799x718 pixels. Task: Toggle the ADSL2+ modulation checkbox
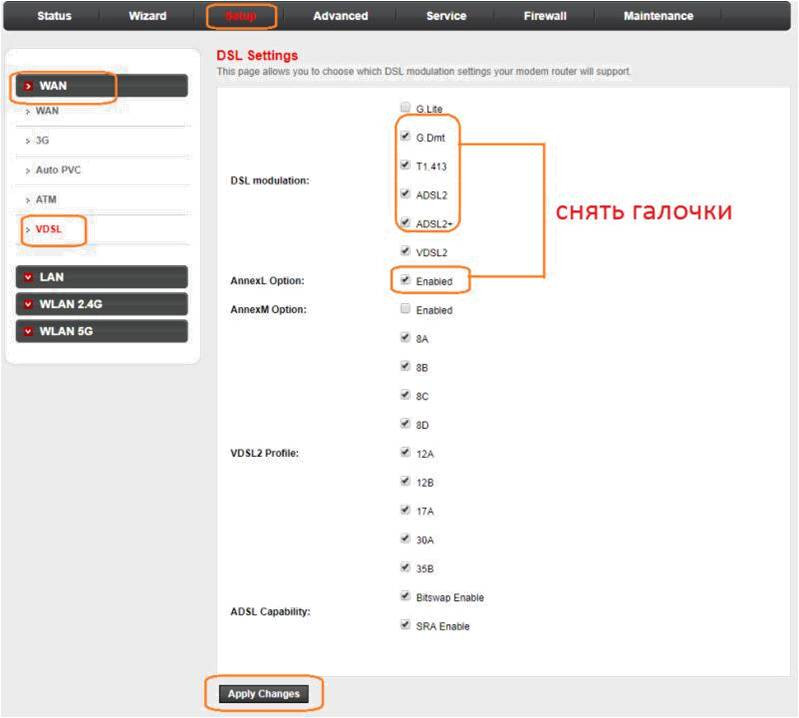405,223
